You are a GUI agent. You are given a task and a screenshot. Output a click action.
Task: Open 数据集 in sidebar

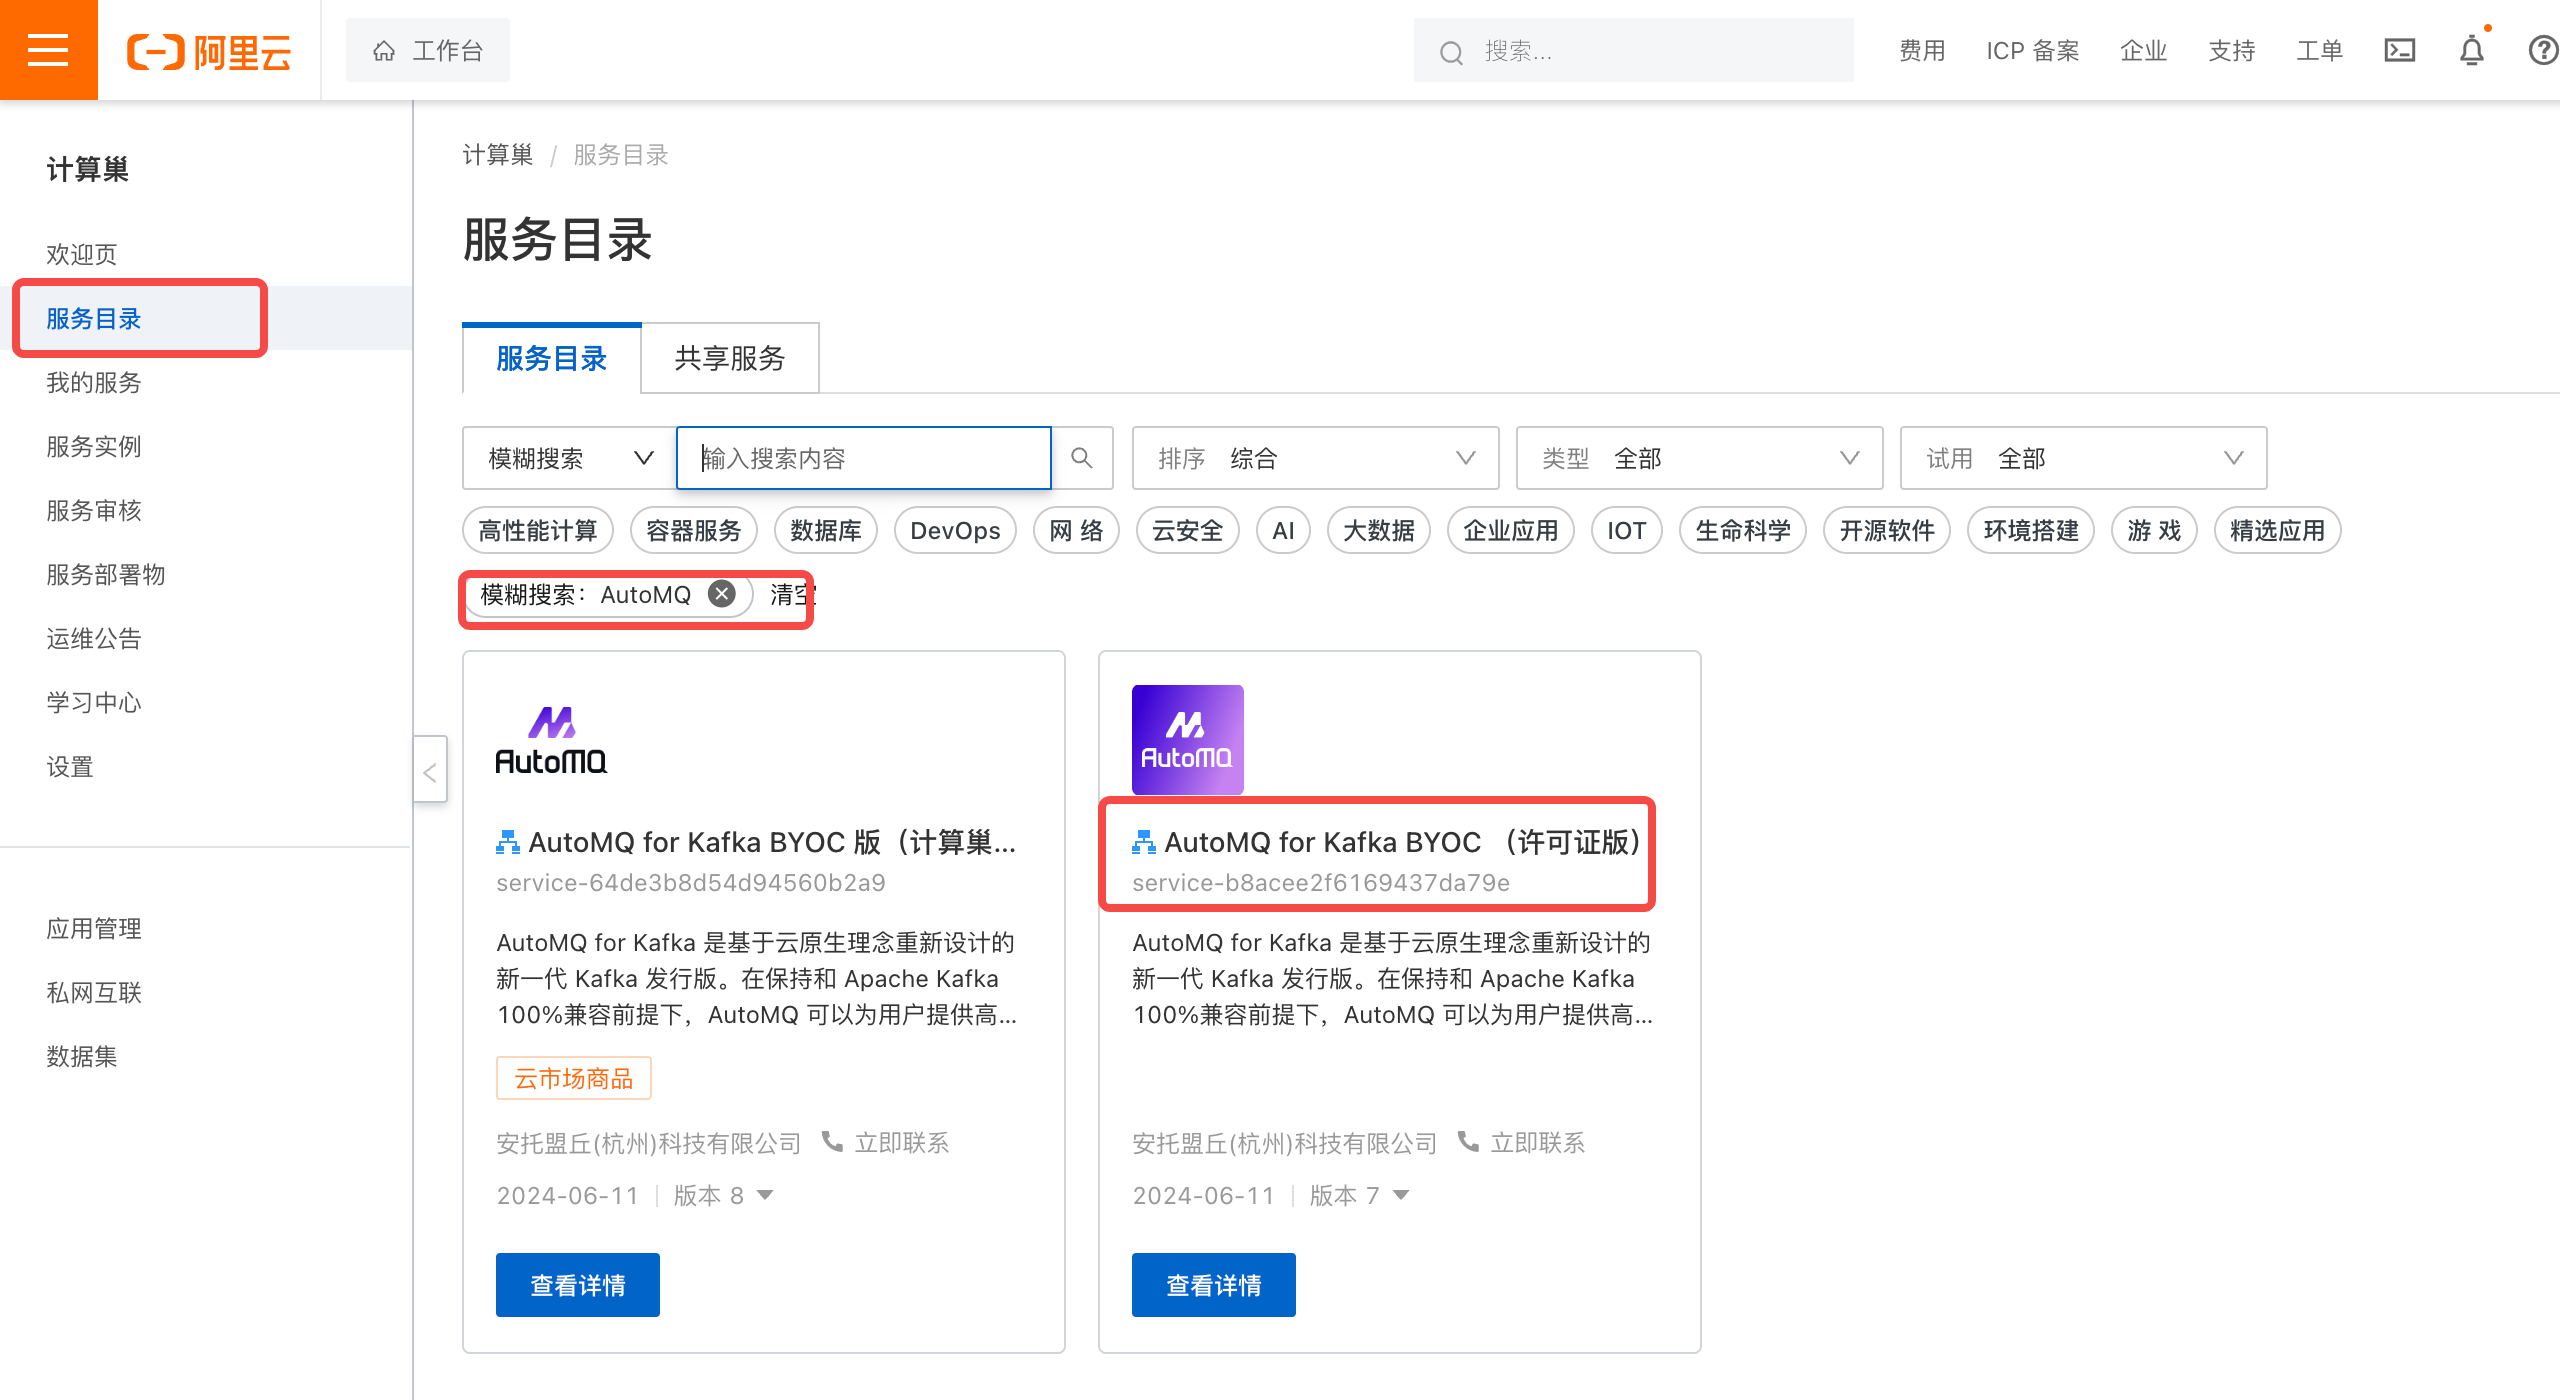pos(82,1056)
